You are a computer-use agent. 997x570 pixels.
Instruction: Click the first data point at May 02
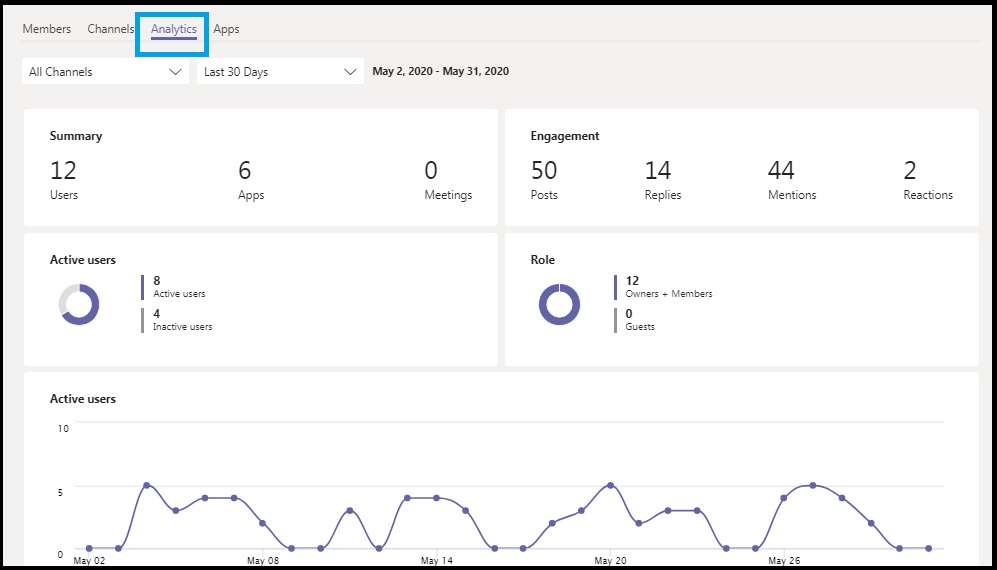point(89,548)
